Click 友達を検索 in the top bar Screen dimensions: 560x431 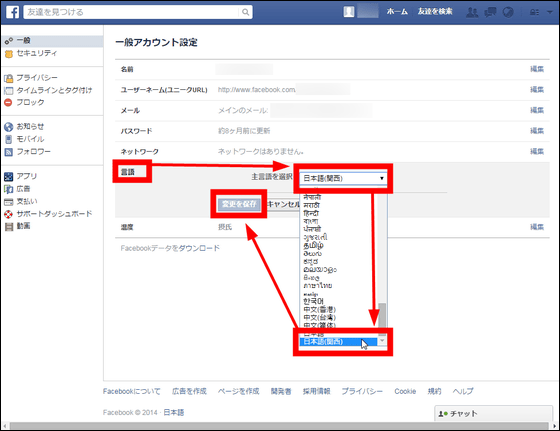click(435, 12)
